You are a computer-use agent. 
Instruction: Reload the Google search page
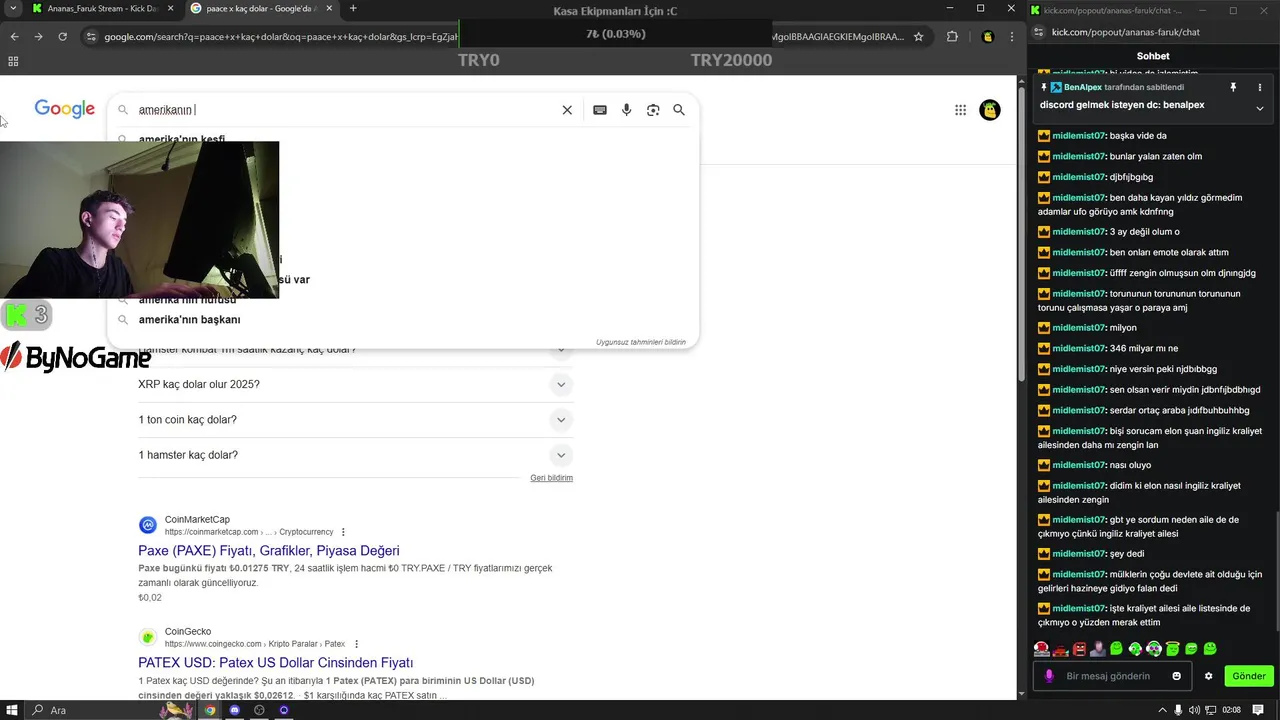click(x=62, y=37)
